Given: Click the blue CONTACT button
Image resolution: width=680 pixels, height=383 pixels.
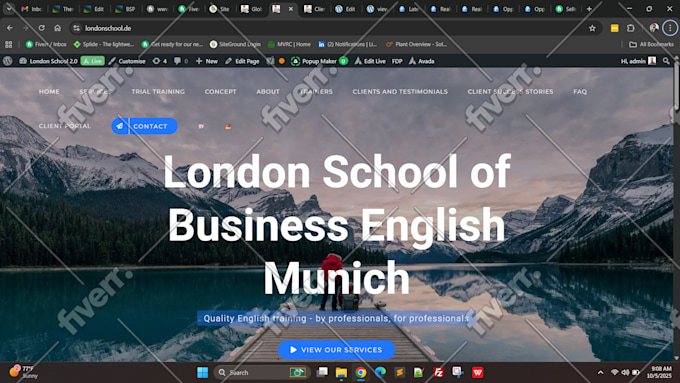Looking at the screenshot, I should click(144, 126).
